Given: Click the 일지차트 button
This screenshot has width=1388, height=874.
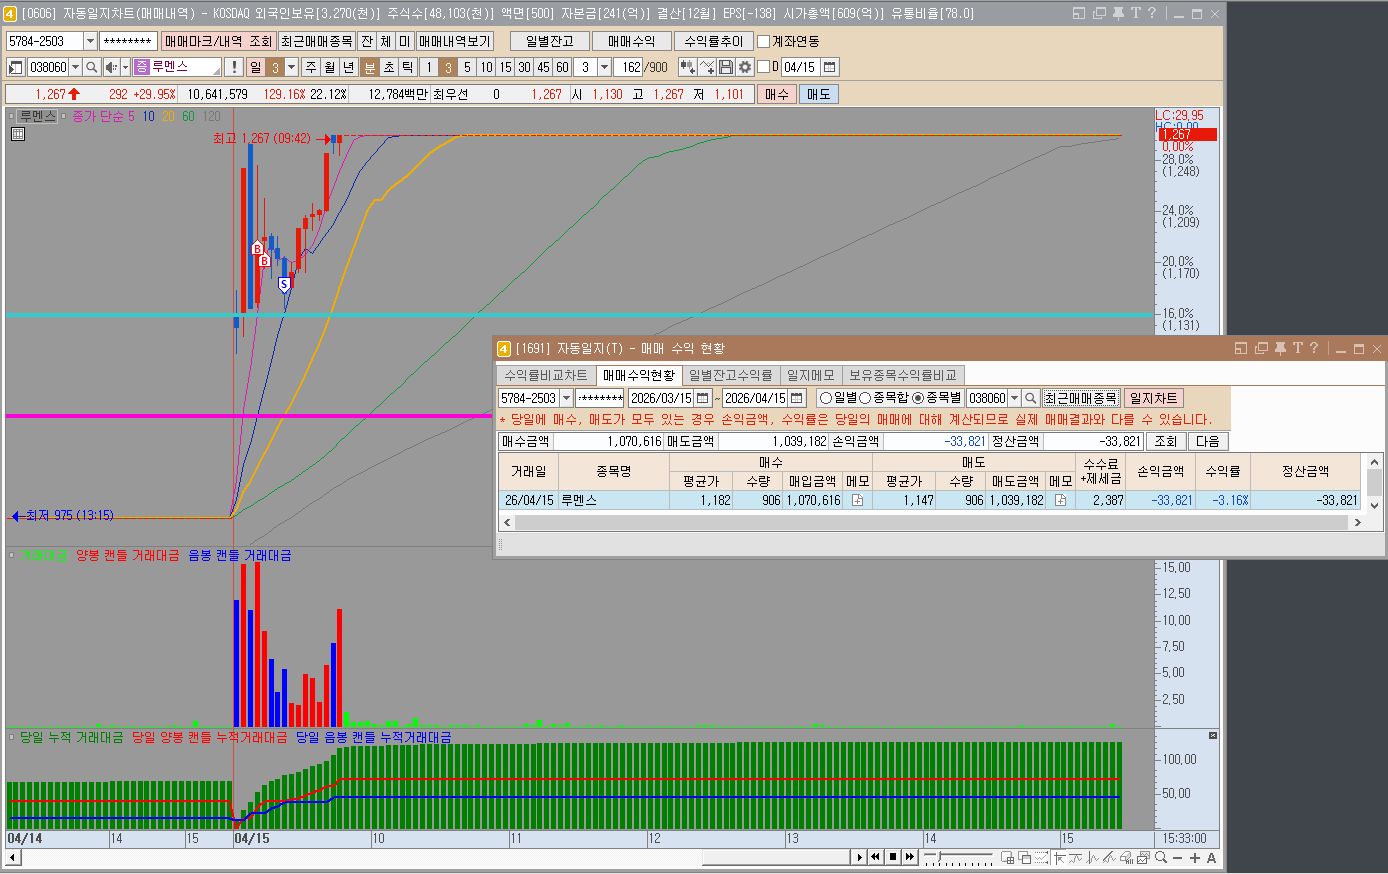Looking at the screenshot, I should click(1154, 398).
